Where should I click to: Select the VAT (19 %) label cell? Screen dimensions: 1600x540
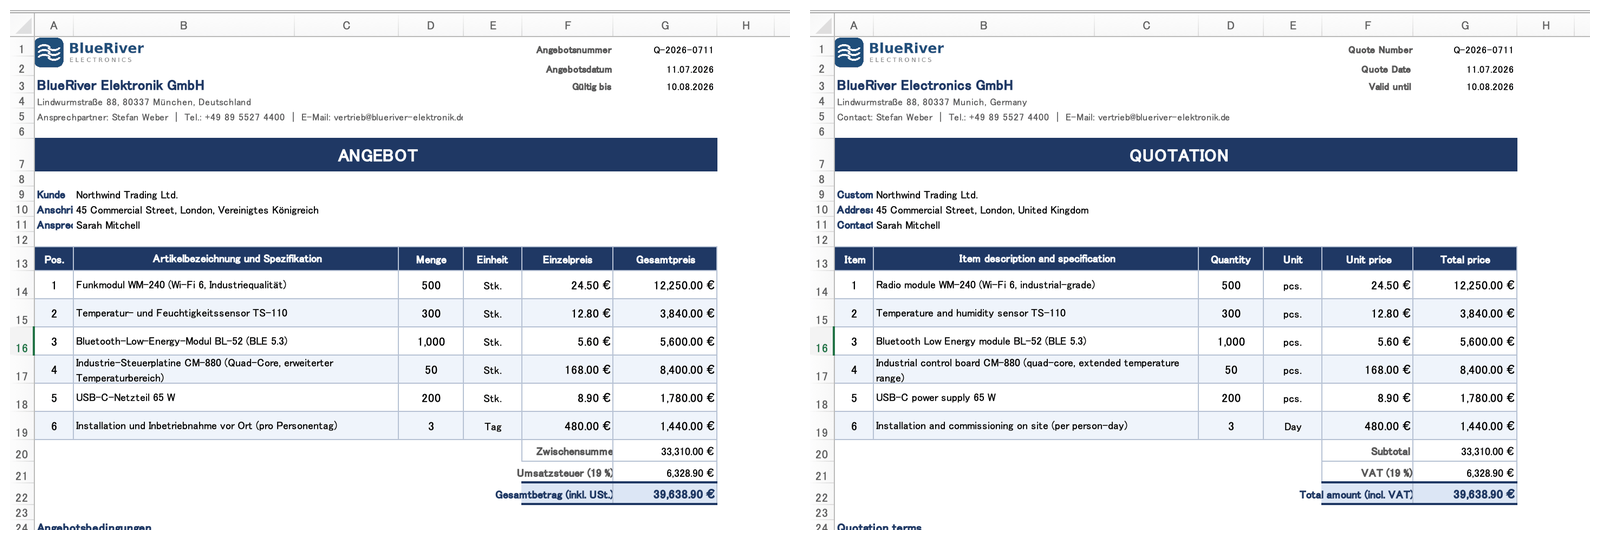click(x=1367, y=473)
